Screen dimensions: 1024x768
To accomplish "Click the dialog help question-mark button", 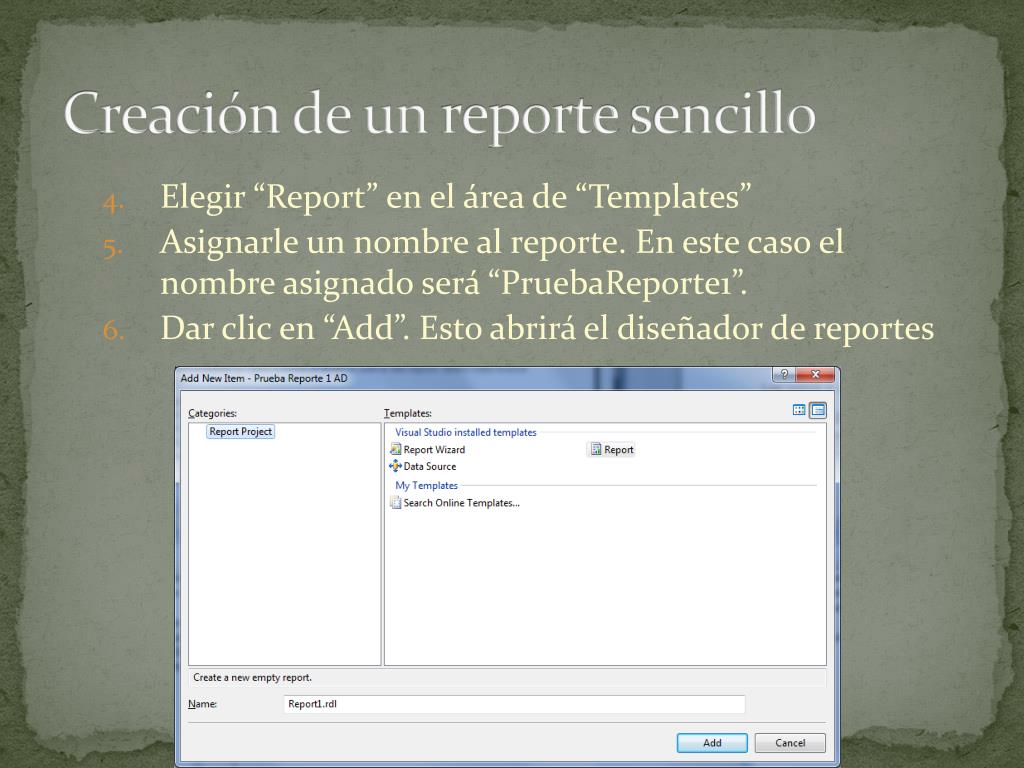I will [784, 375].
